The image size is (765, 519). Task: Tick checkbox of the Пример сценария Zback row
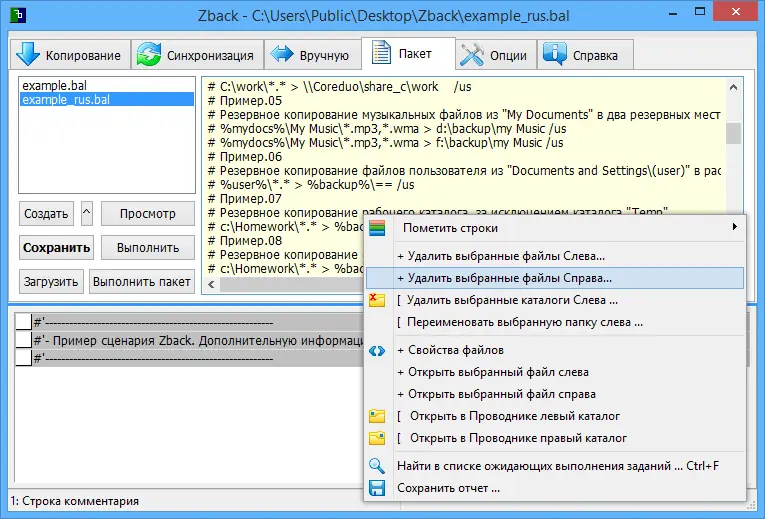point(23,340)
